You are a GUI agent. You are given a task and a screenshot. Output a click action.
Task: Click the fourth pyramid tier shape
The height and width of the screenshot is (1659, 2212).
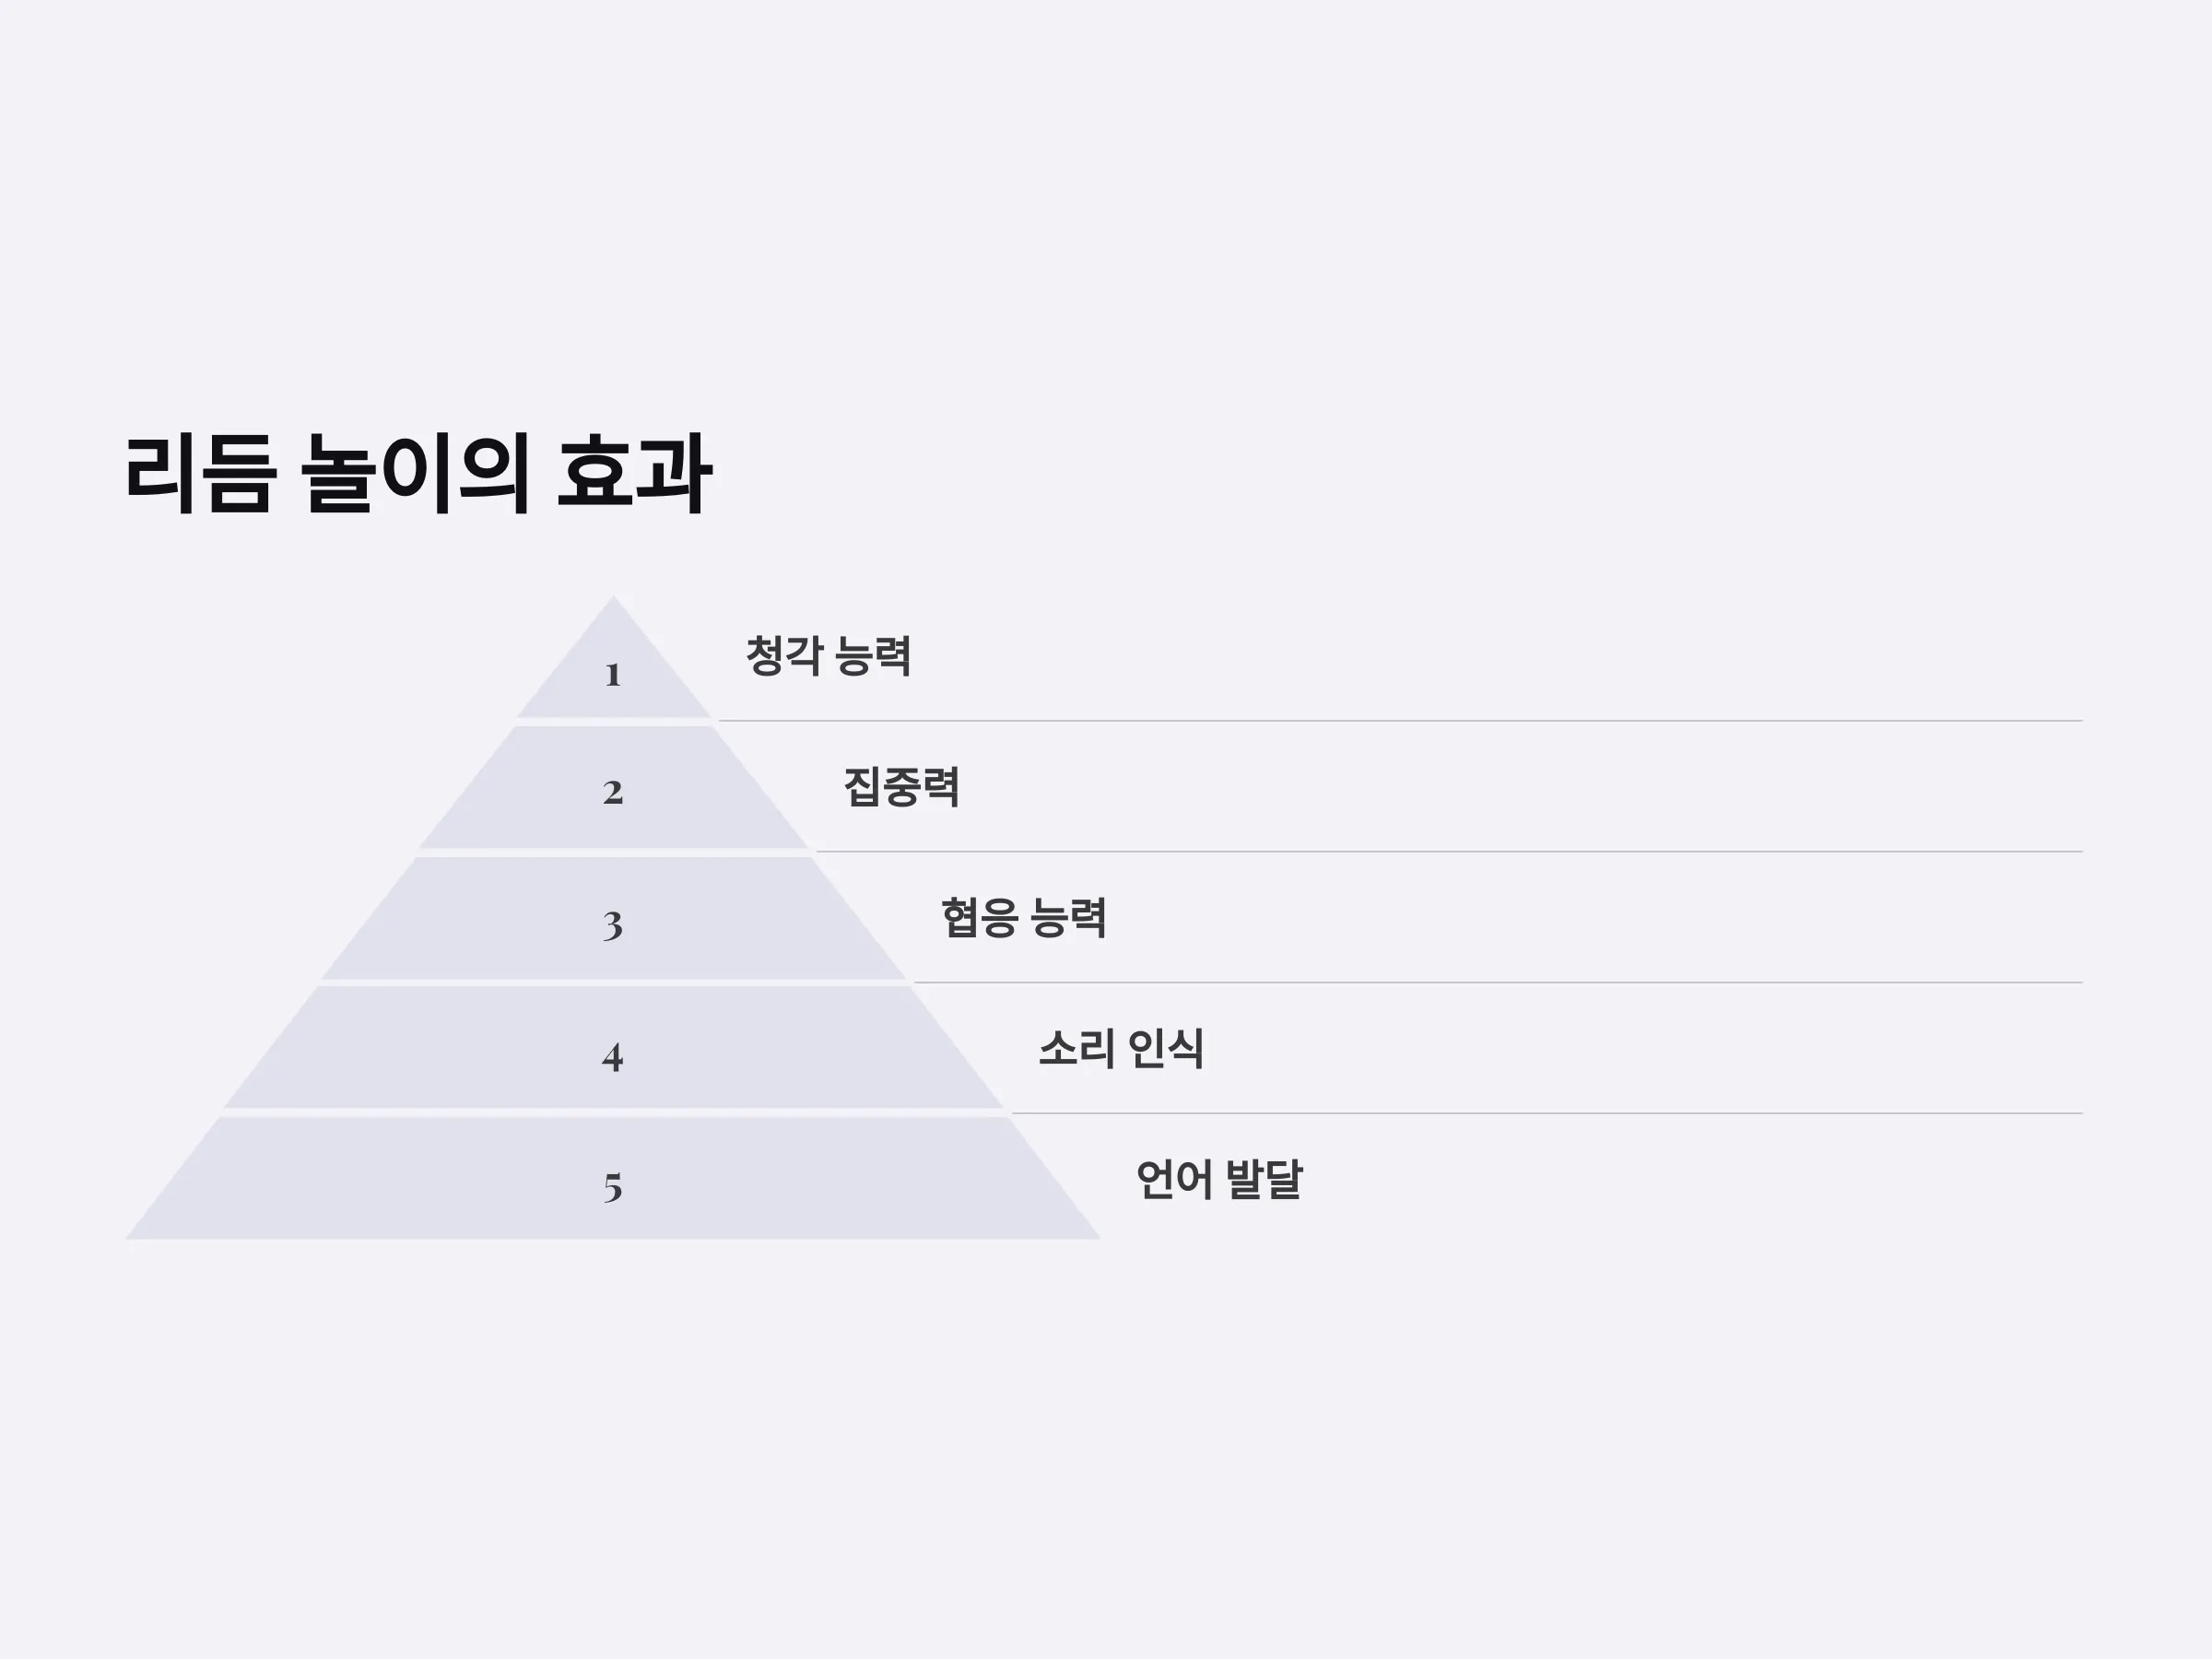613,1048
